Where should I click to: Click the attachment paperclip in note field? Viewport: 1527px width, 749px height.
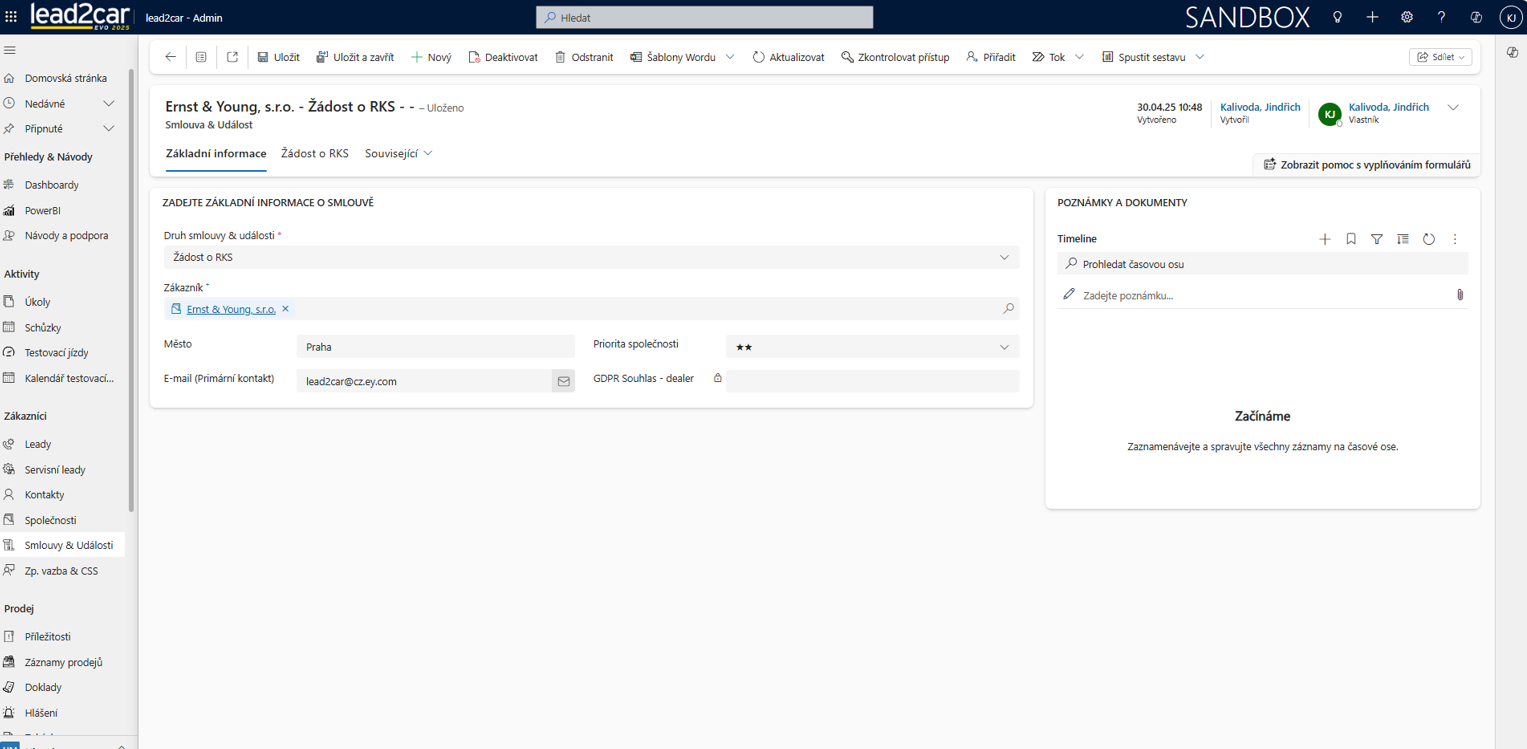tap(1459, 295)
